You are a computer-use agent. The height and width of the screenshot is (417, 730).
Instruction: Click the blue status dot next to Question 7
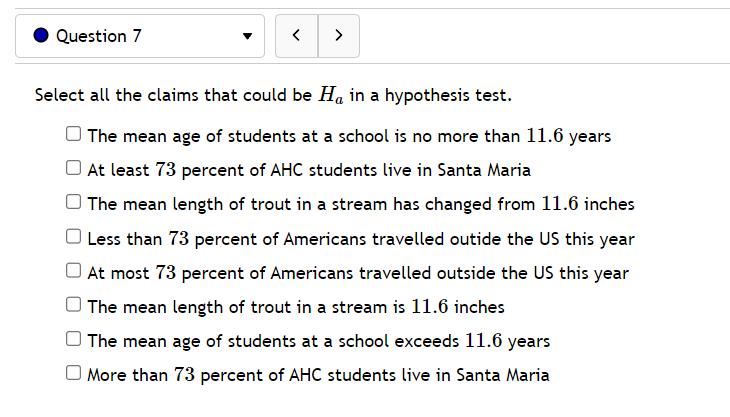41,35
